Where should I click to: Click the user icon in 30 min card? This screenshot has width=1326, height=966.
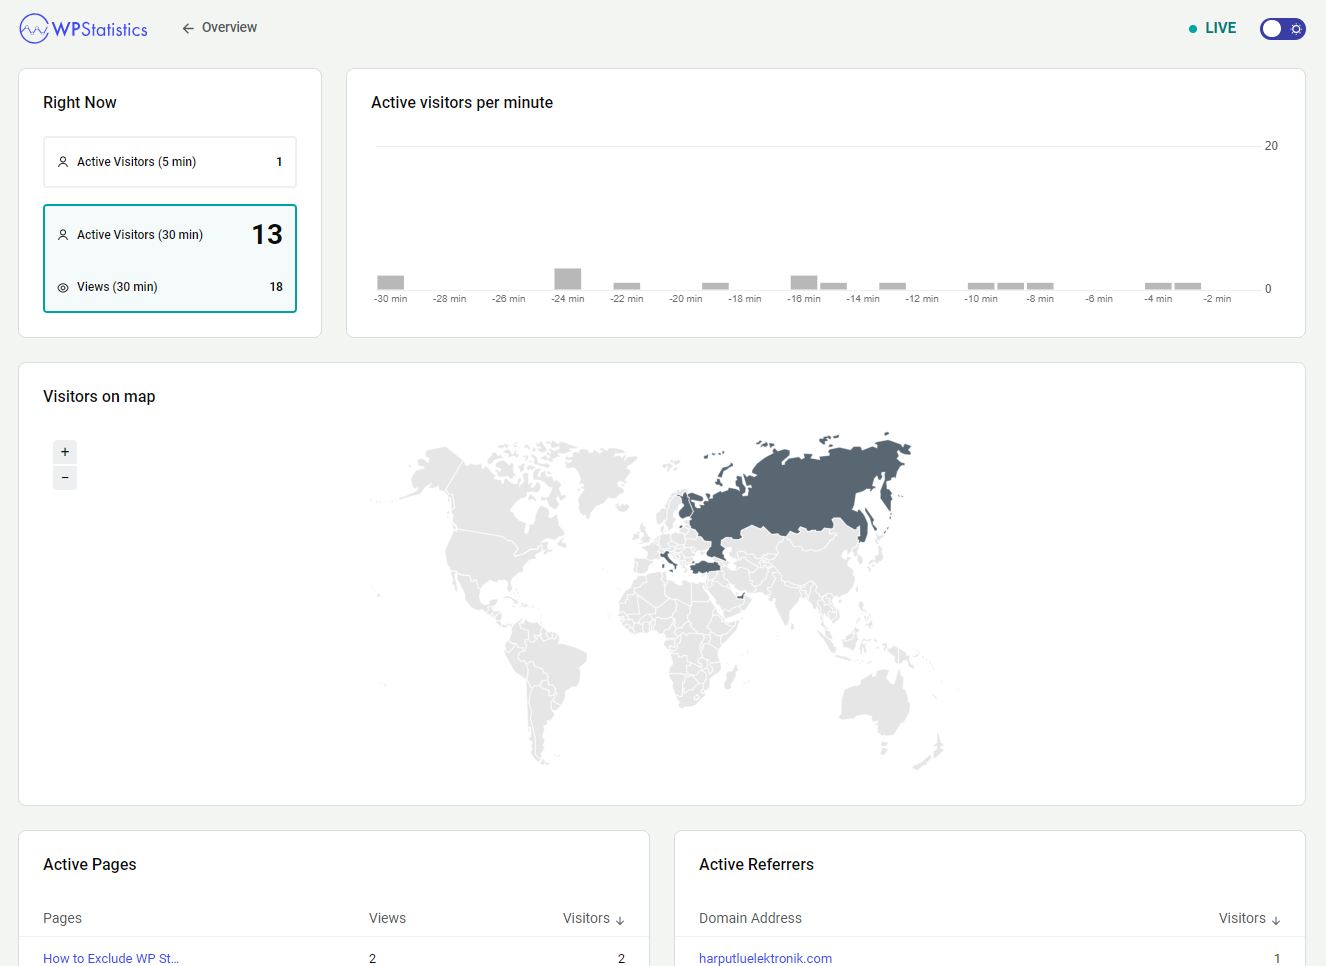point(63,235)
